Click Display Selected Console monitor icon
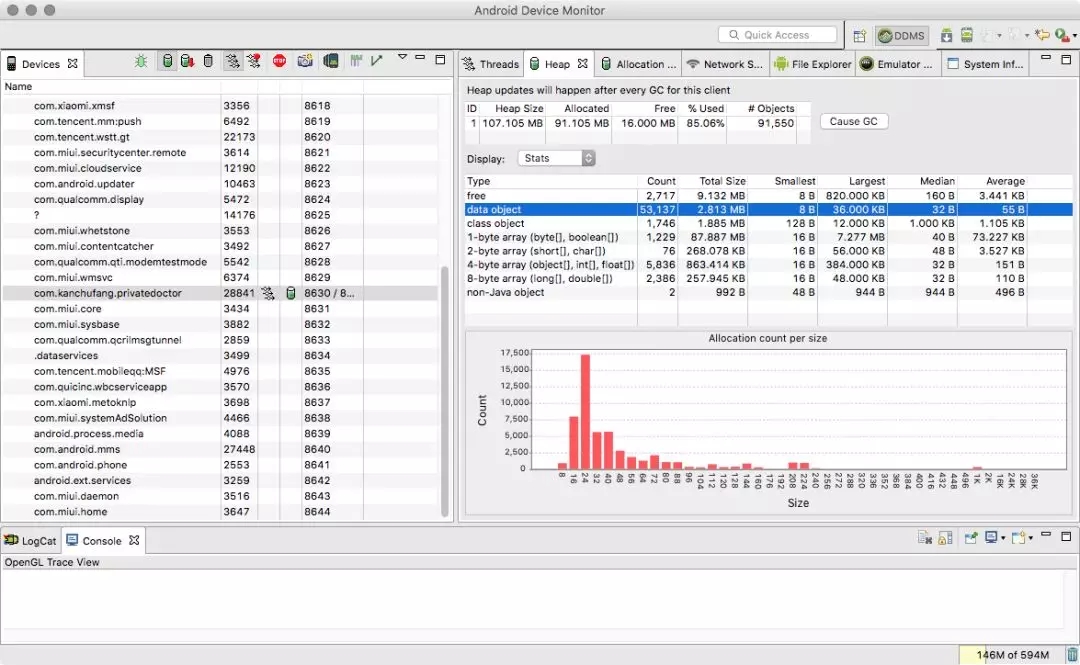The width and height of the screenshot is (1080, 665). [x=991, y=538]
